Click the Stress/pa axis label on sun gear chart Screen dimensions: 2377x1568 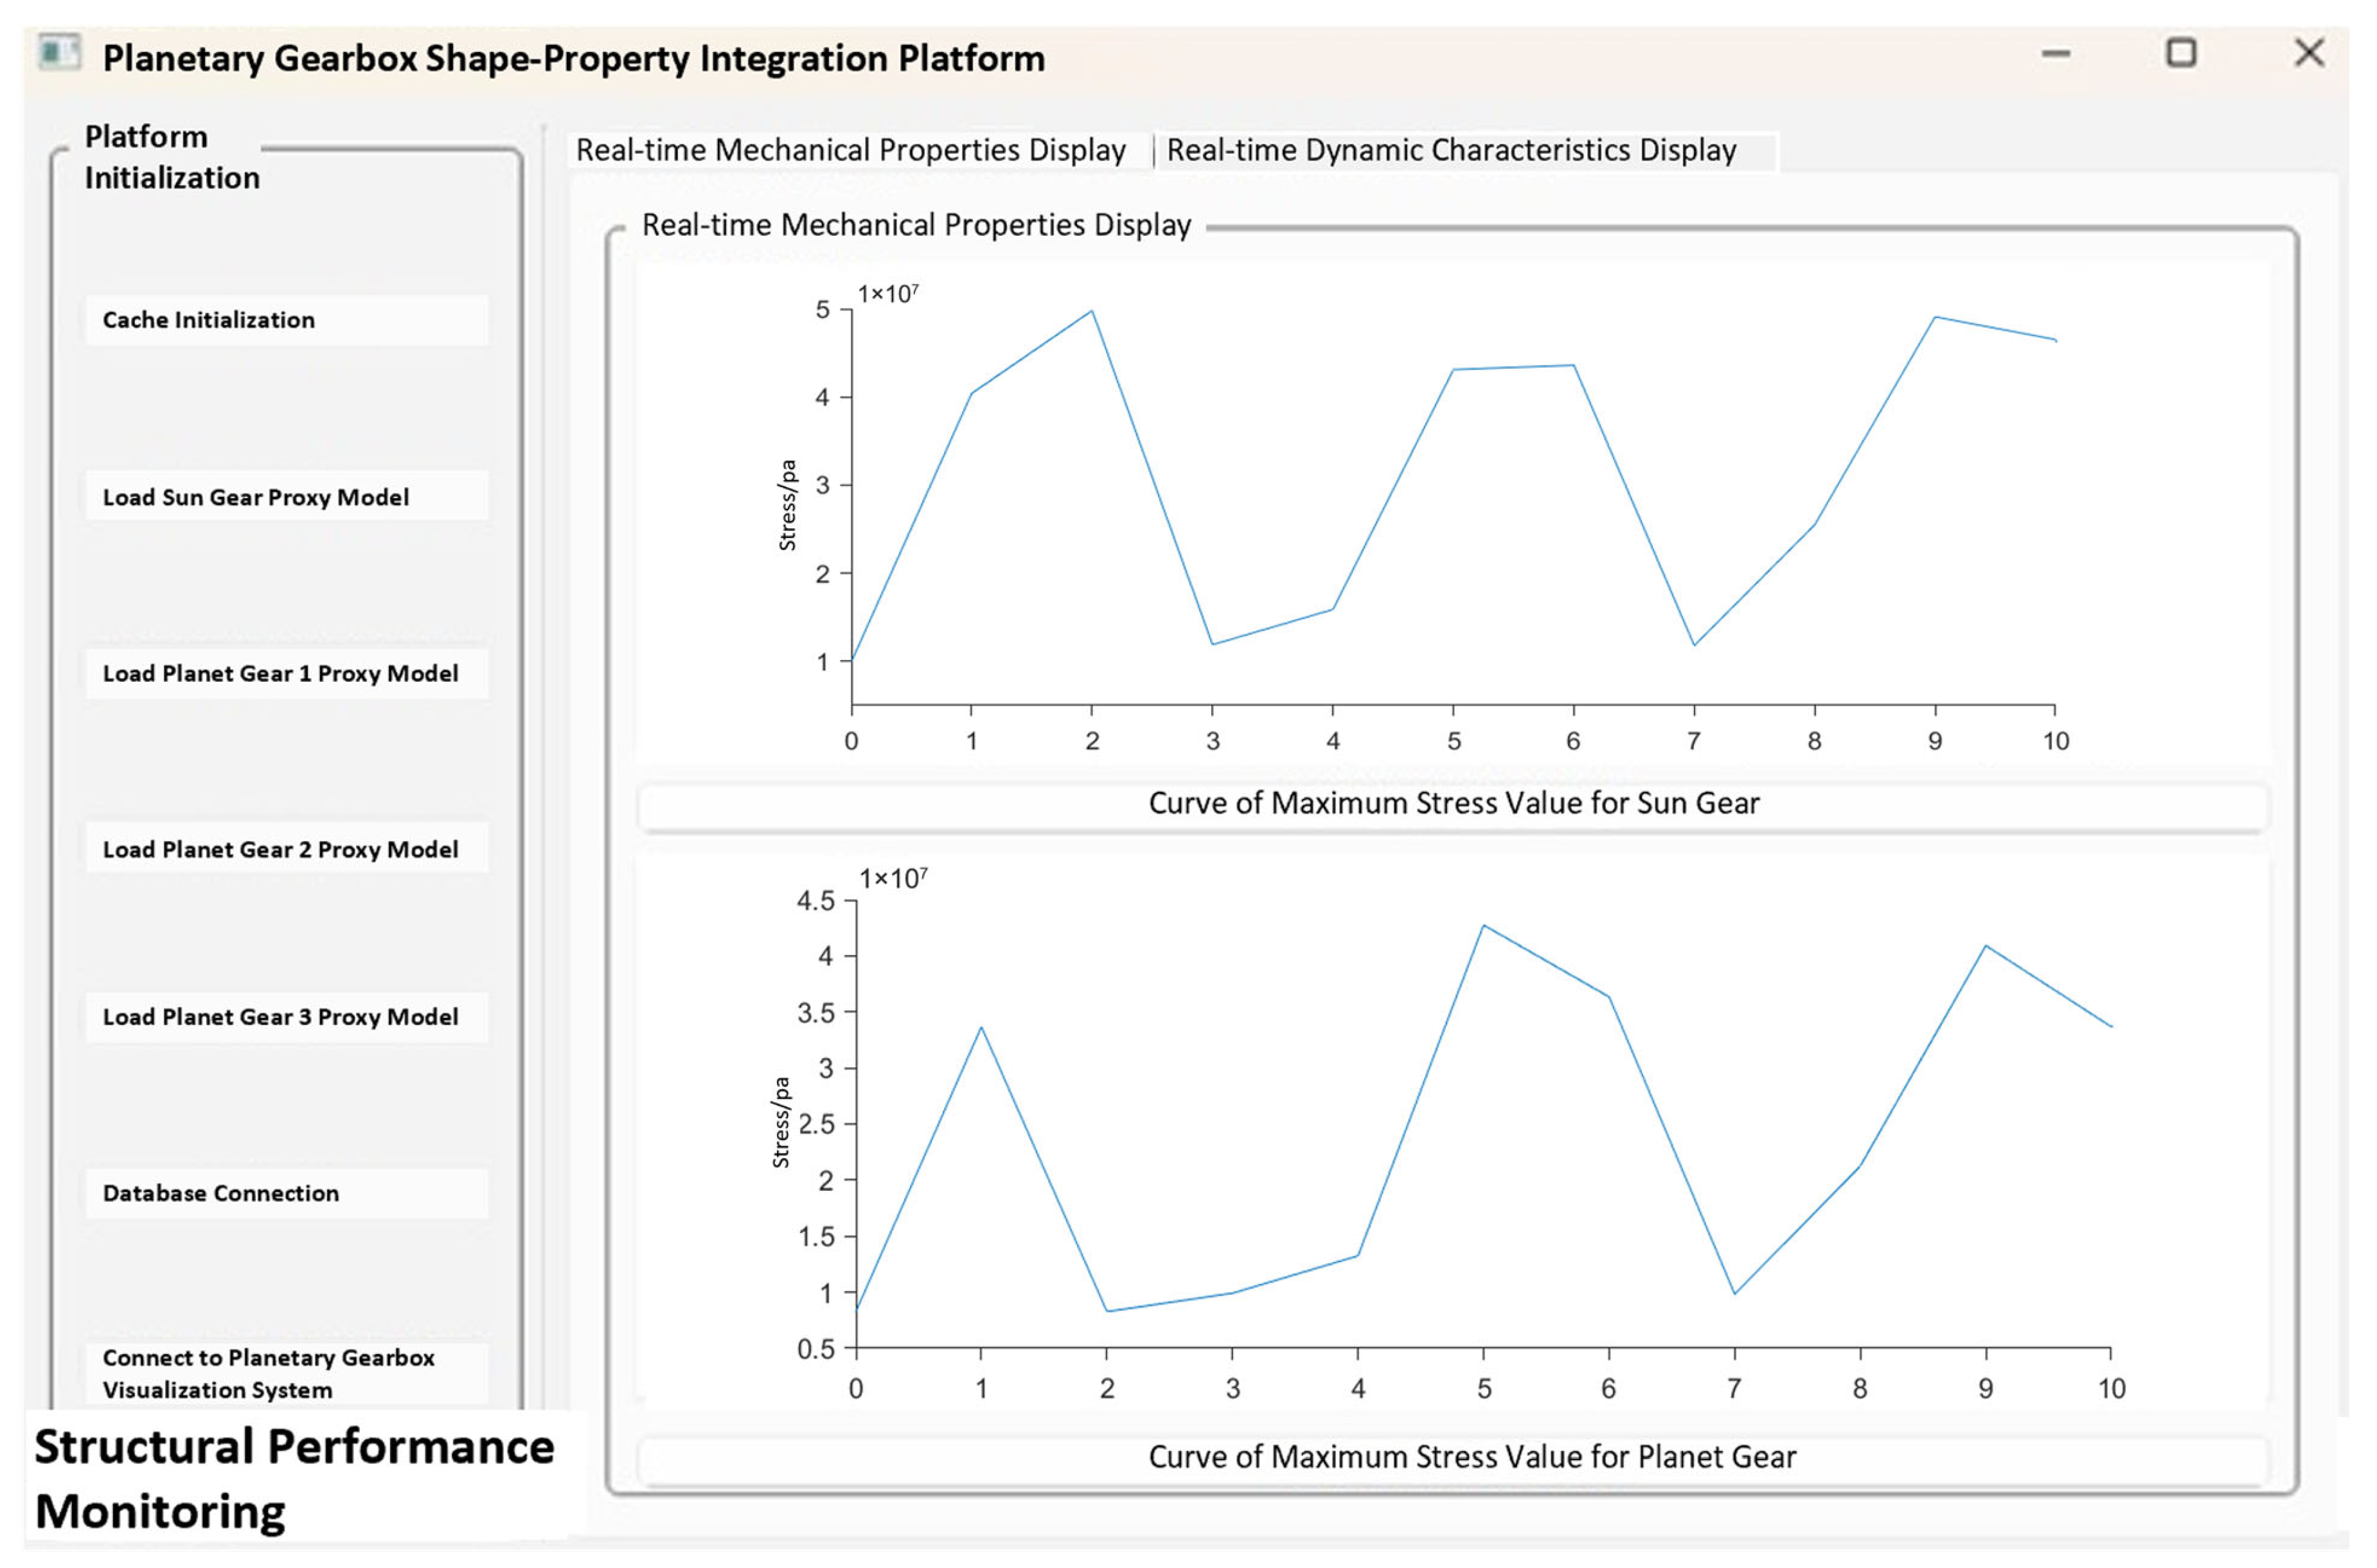coord(788,505)
